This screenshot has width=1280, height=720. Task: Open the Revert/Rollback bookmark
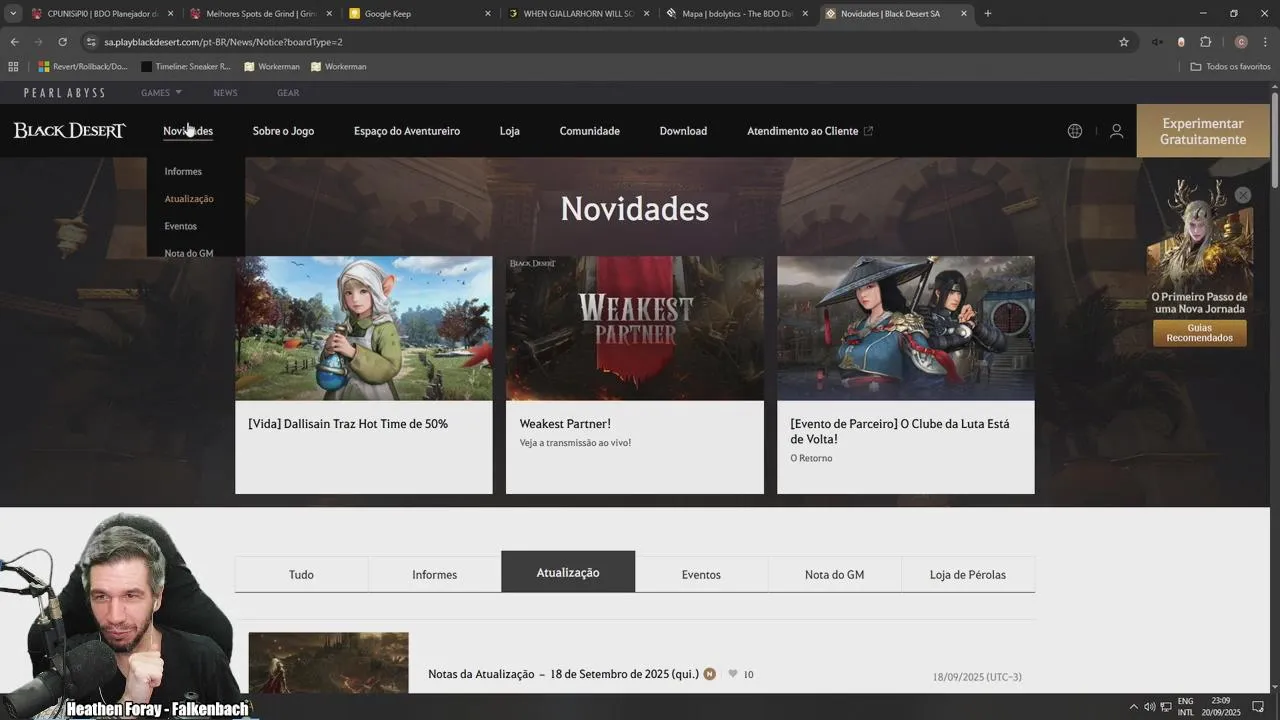[x=83, y=66]
